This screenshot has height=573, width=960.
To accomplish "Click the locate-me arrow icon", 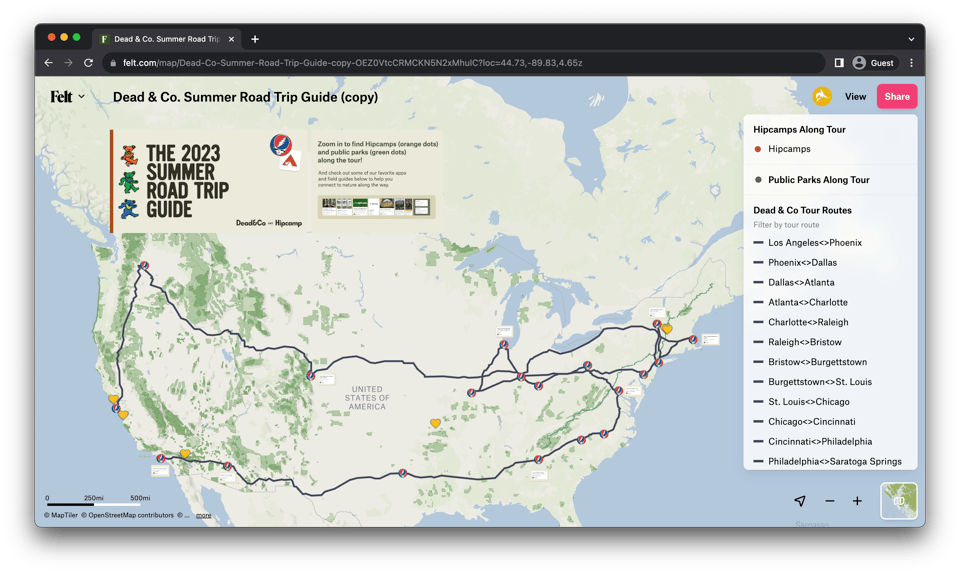I will [800, 501].
